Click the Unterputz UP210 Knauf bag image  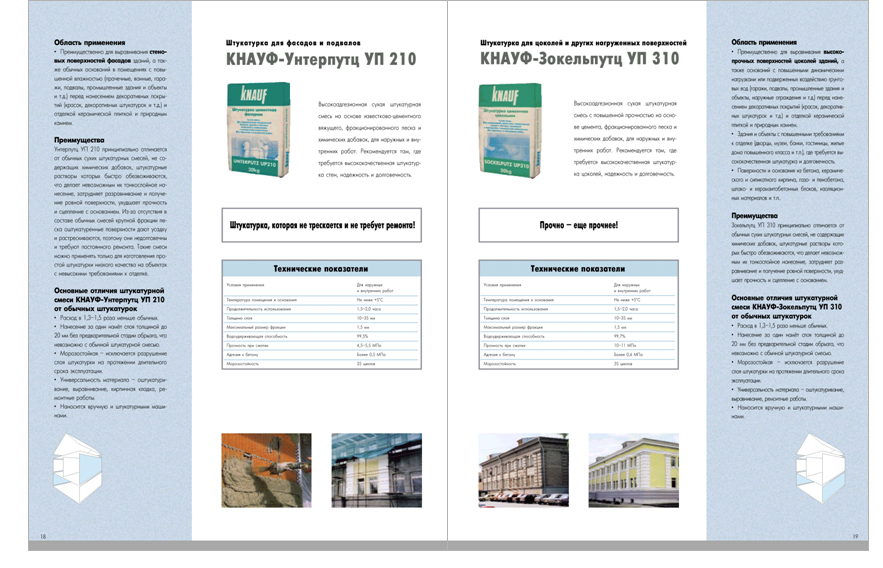pyautogui.click(x=260, y=129)
